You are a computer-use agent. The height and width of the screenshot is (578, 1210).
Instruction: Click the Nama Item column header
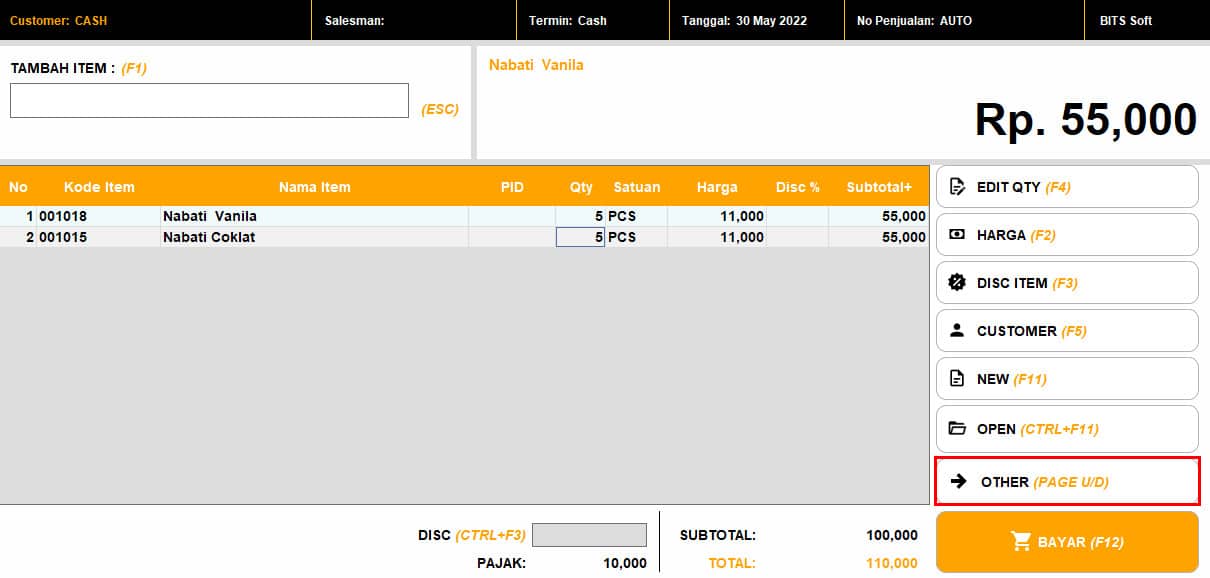314,187
